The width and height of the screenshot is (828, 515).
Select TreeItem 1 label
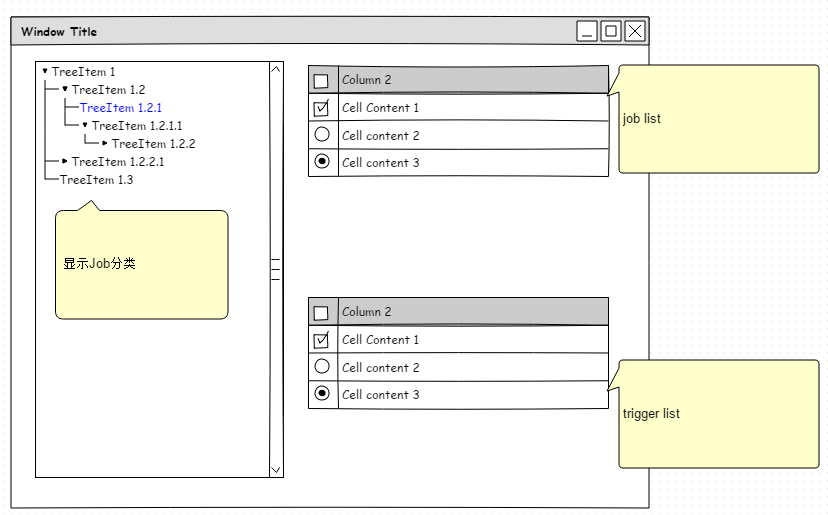(83, 71)
